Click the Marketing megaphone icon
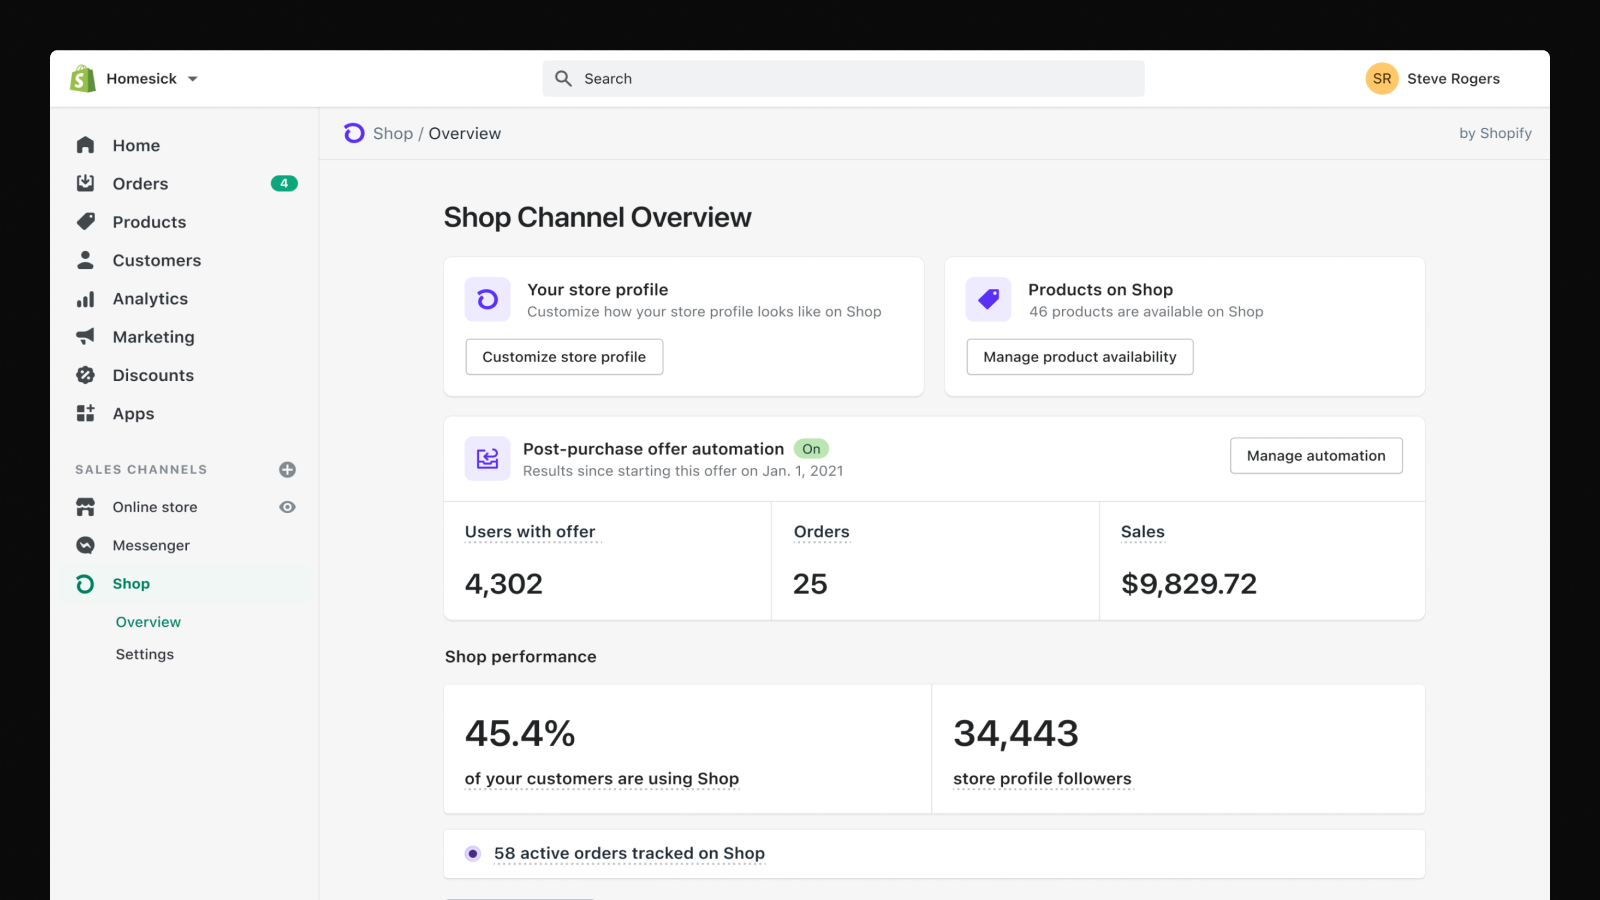 [86, 337]
